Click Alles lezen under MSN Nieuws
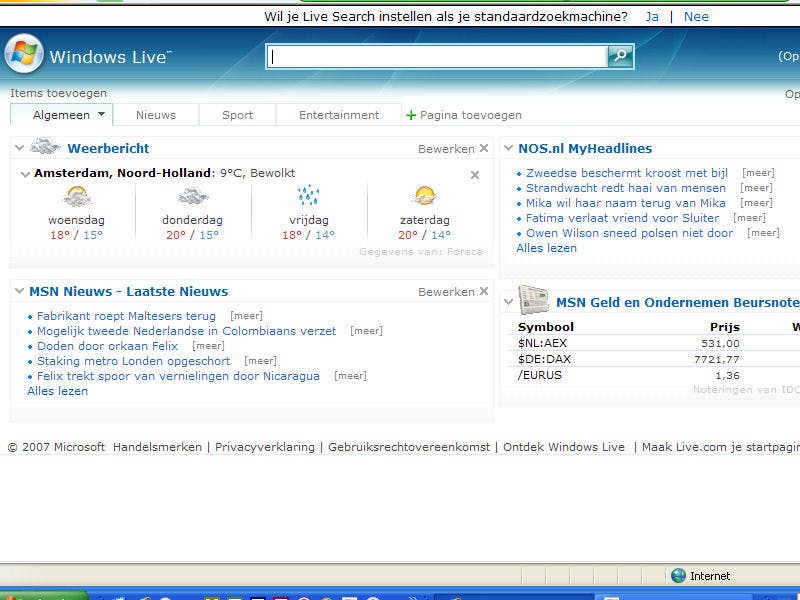 (x=58, y=391)
